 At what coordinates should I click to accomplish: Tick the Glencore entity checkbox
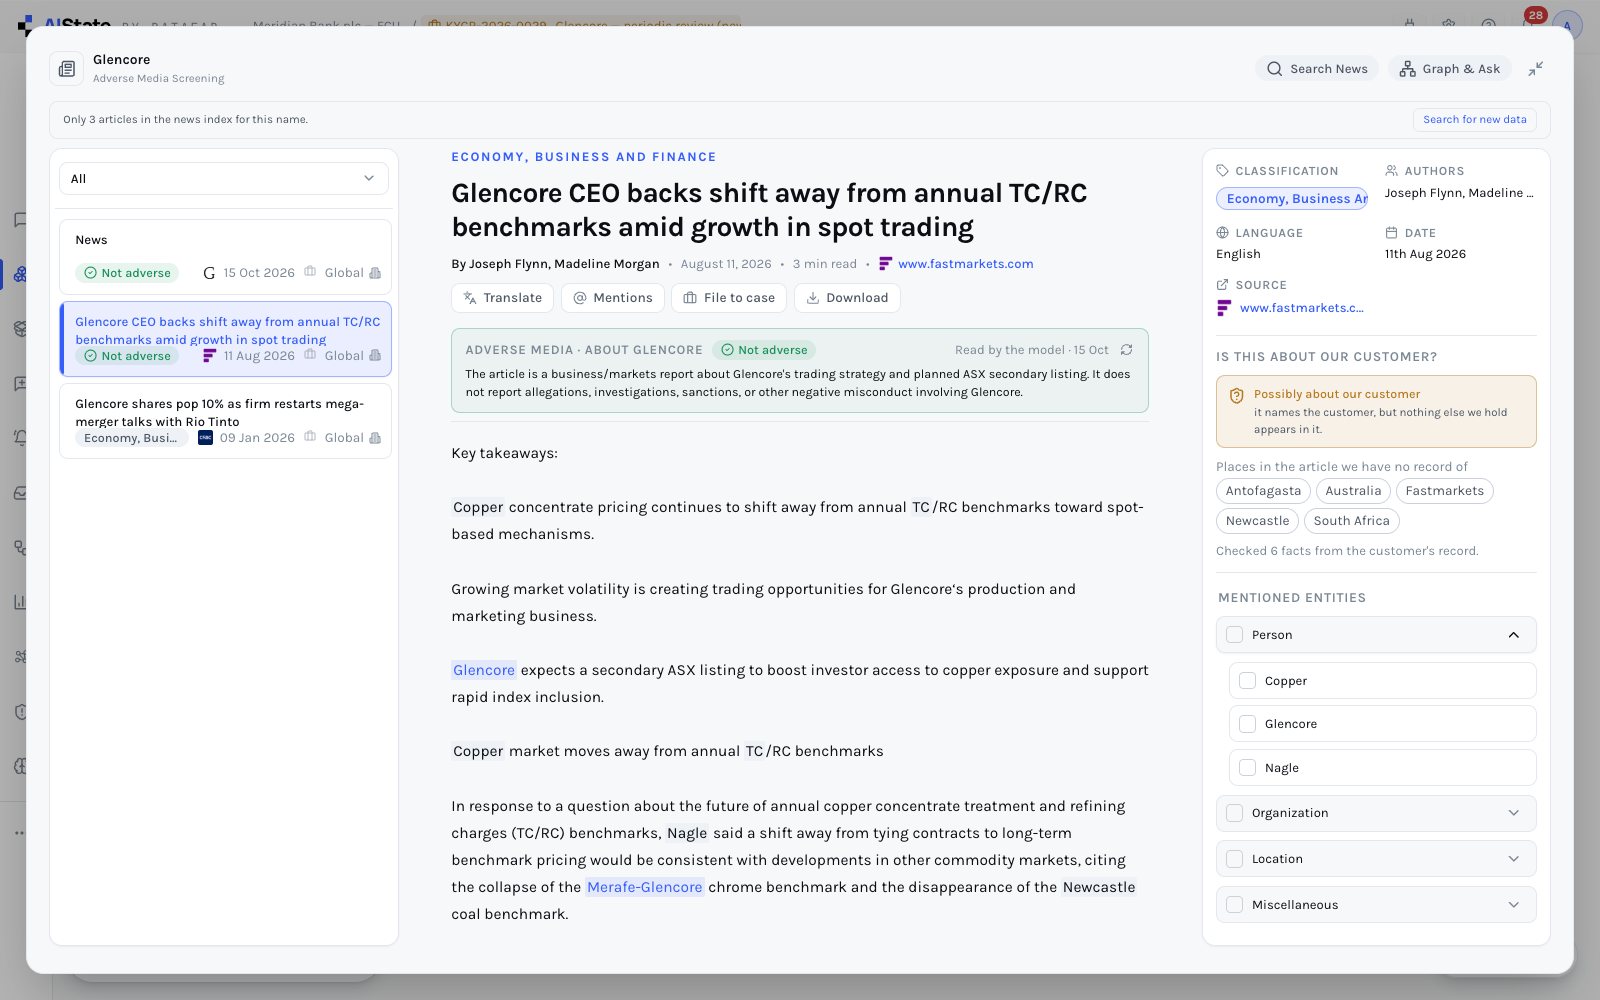tap(1248, 724)
